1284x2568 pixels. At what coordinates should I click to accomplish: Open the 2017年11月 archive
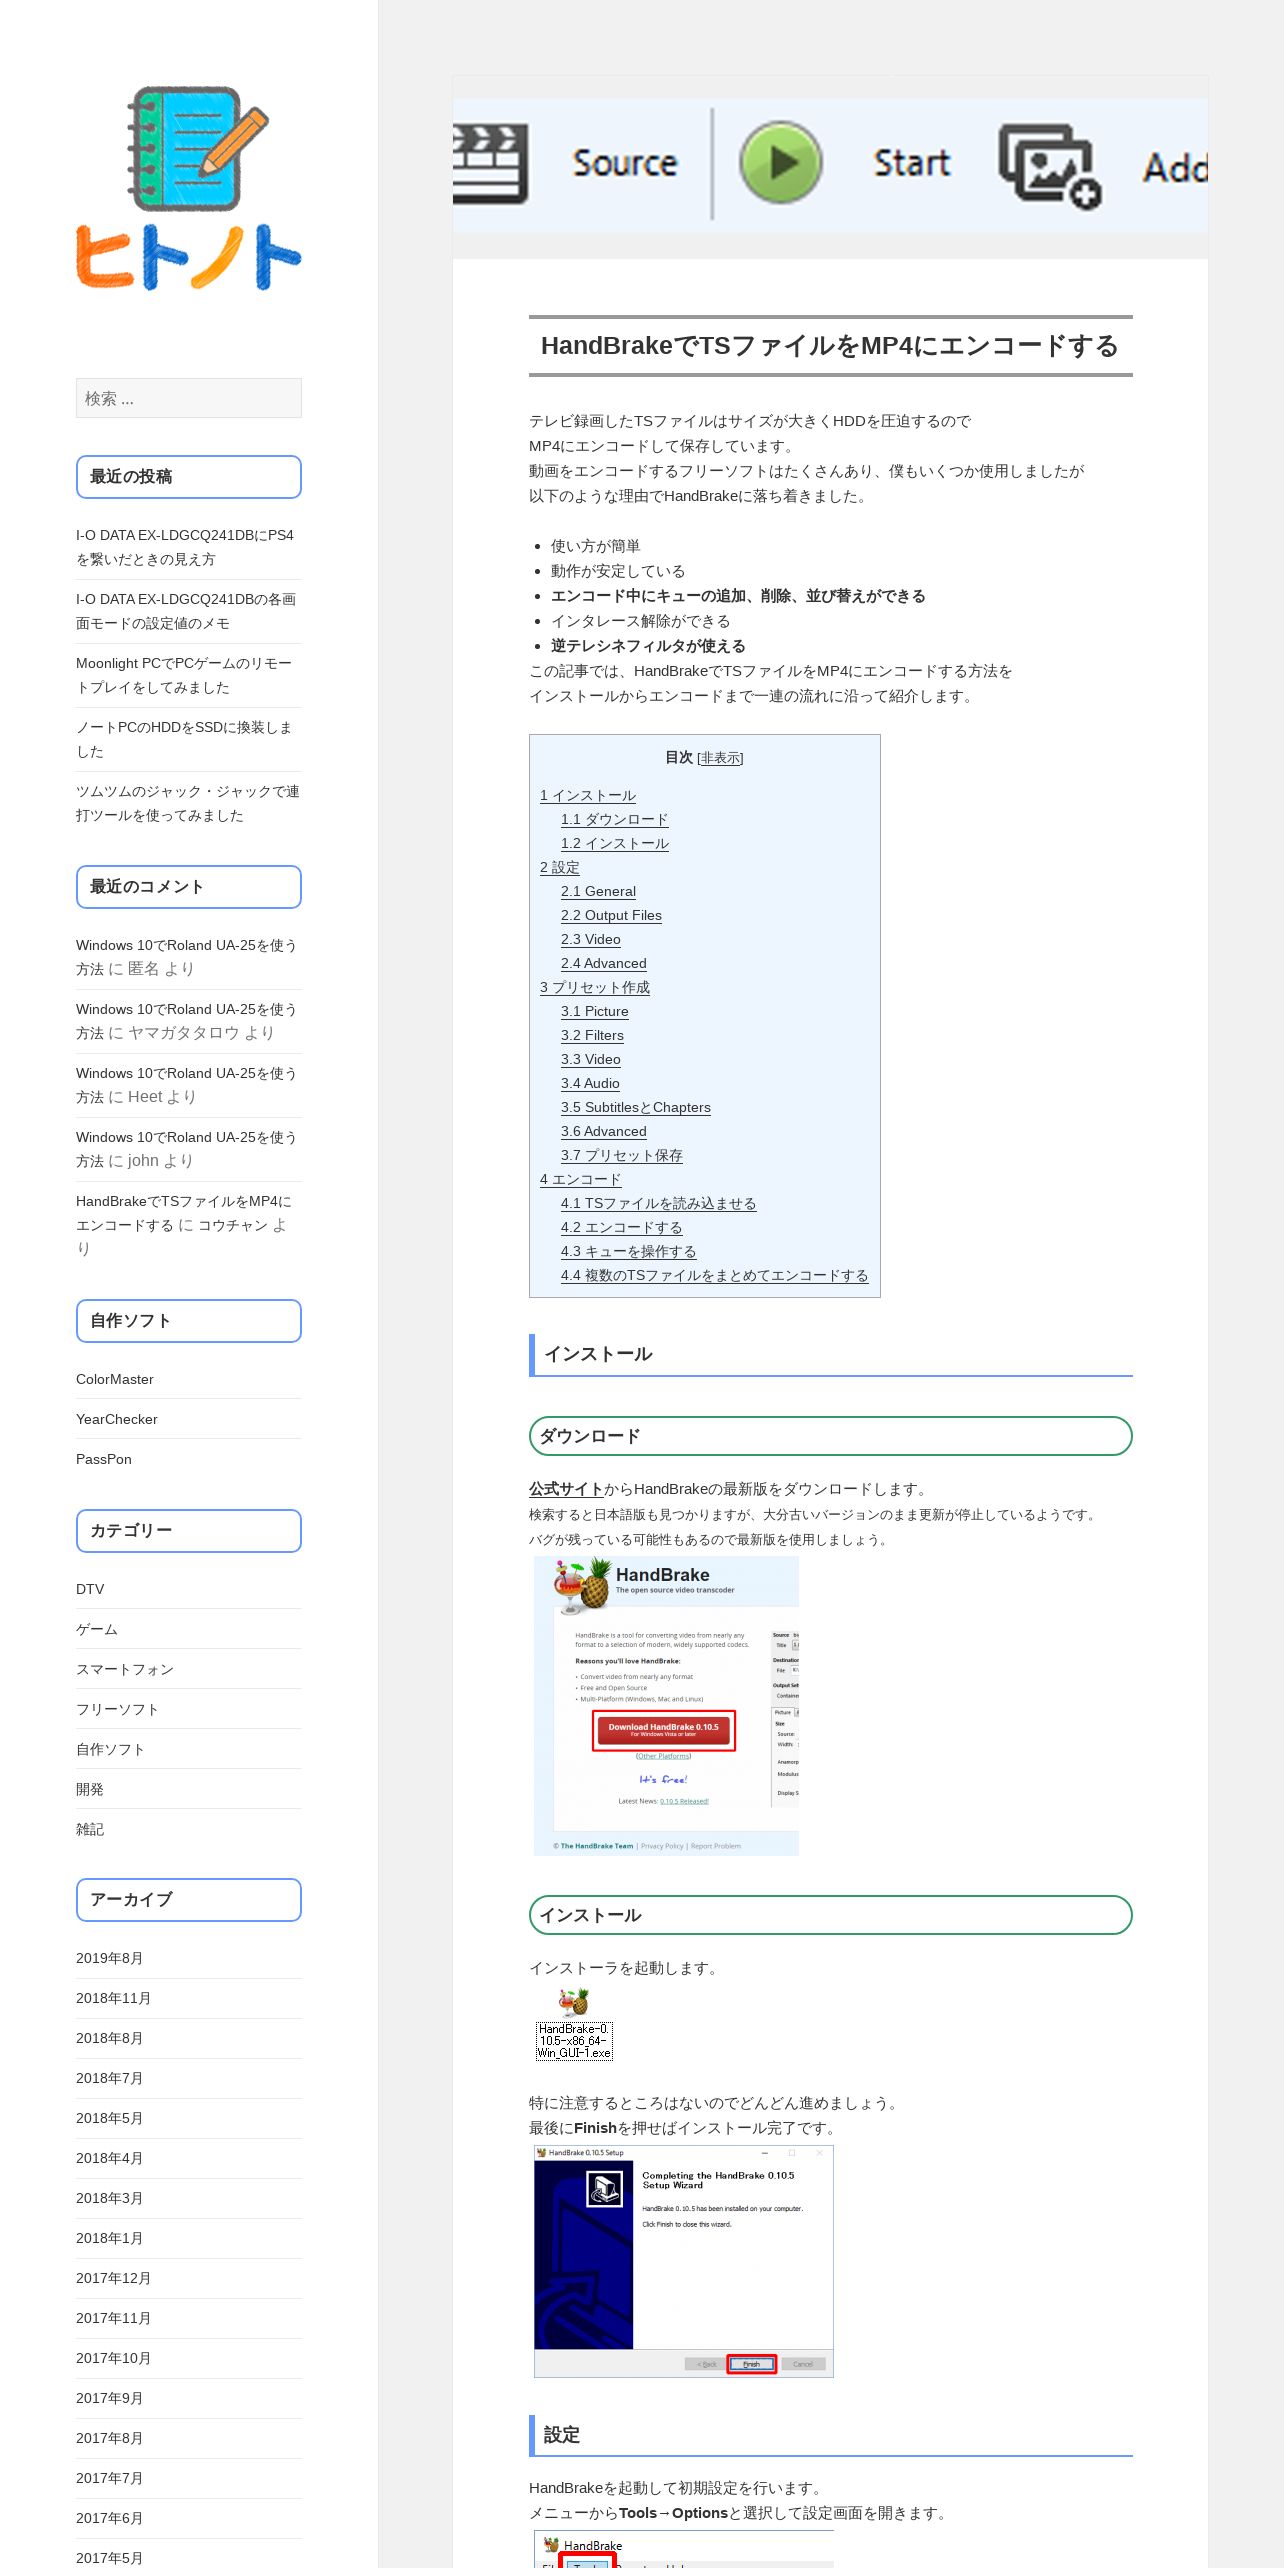[113, 2318]
